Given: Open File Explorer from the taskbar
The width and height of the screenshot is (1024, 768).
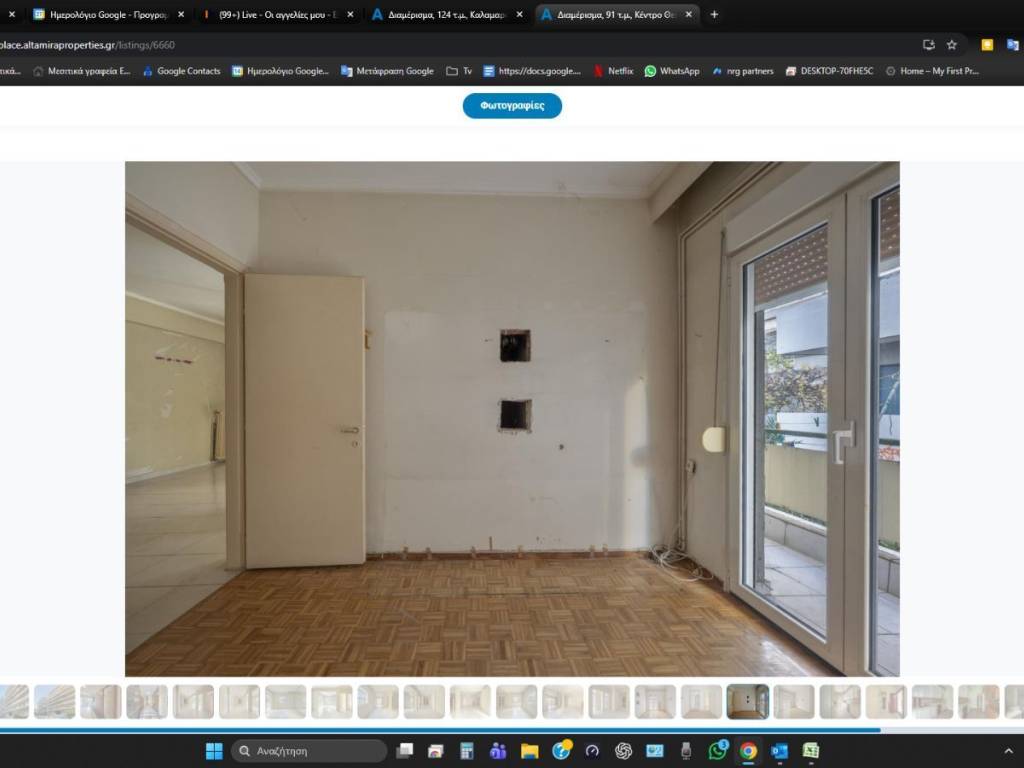Looking at the screenshot, I should (x=529, y=751).
